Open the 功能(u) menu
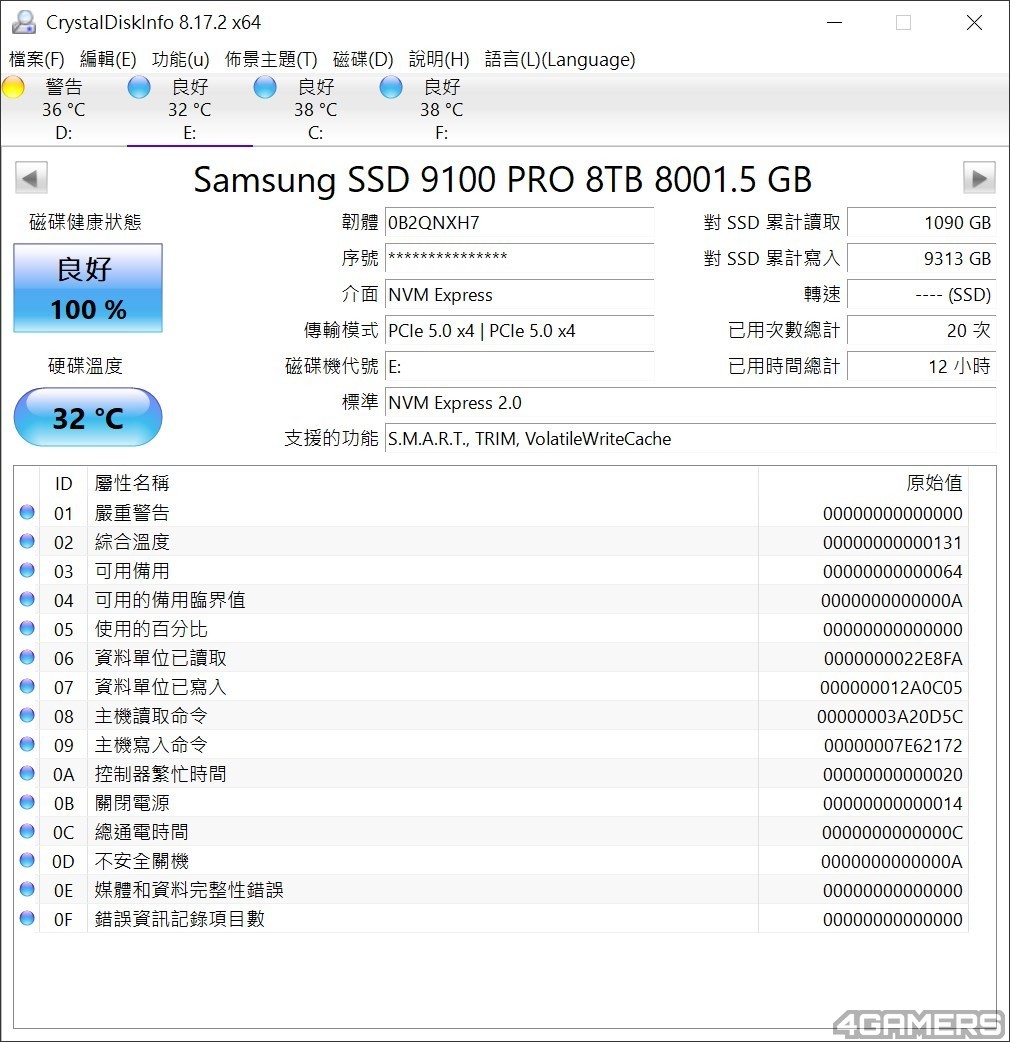The height and width of the screenshot is (1042, 1010). click(181, 60)
